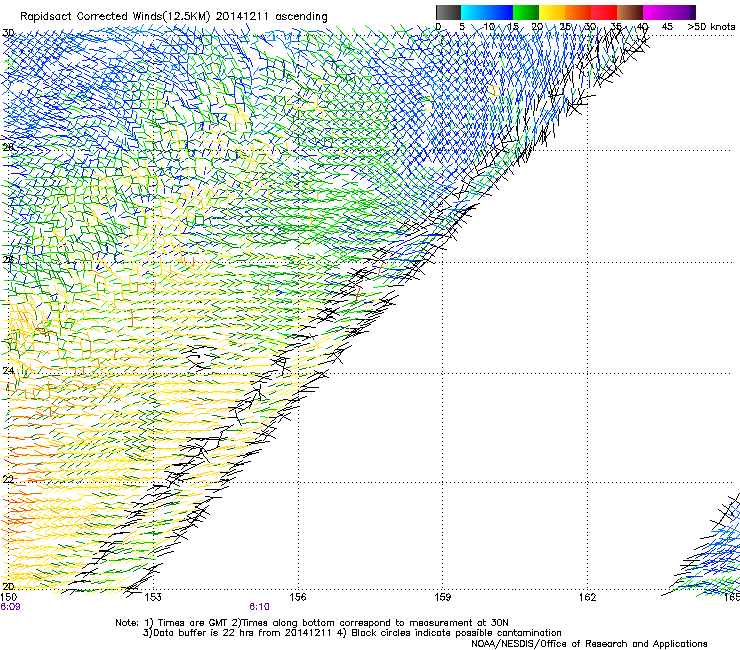Click latitude label '28' on left axis
The height and width of the screenshot is (650, 740).
point(8,147)
